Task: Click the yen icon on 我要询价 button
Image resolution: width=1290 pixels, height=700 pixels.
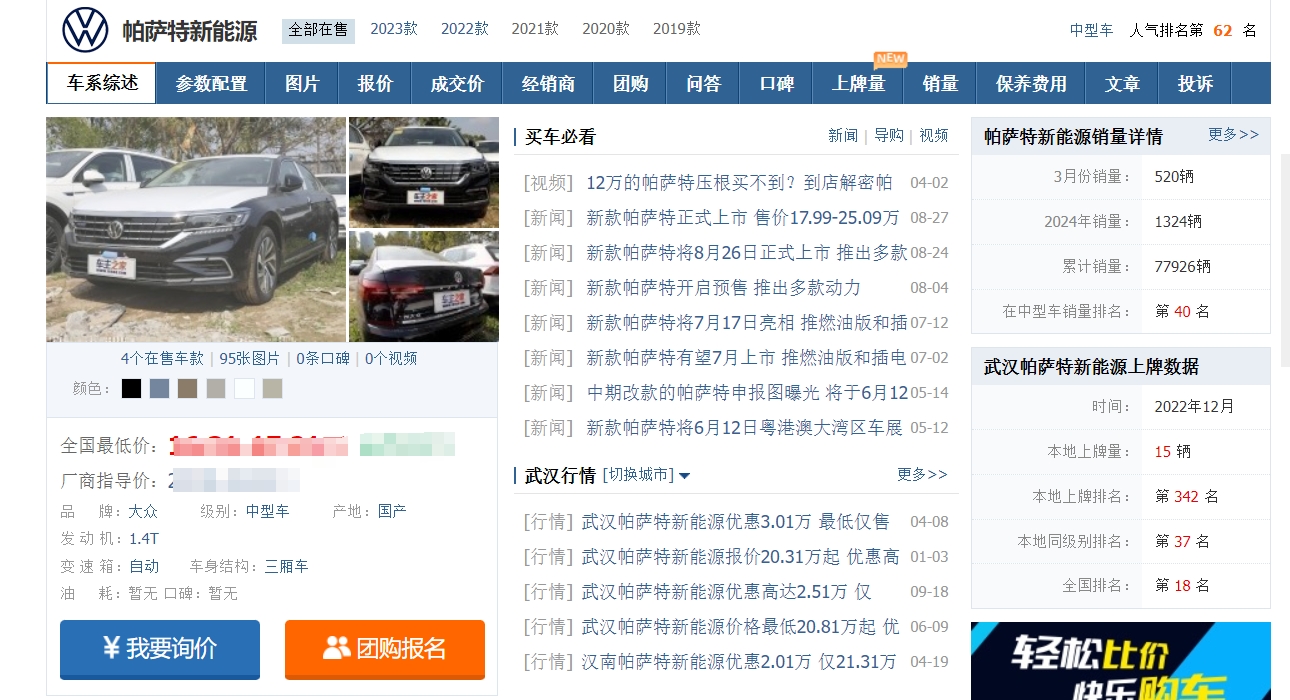Action: coord(111,648)
